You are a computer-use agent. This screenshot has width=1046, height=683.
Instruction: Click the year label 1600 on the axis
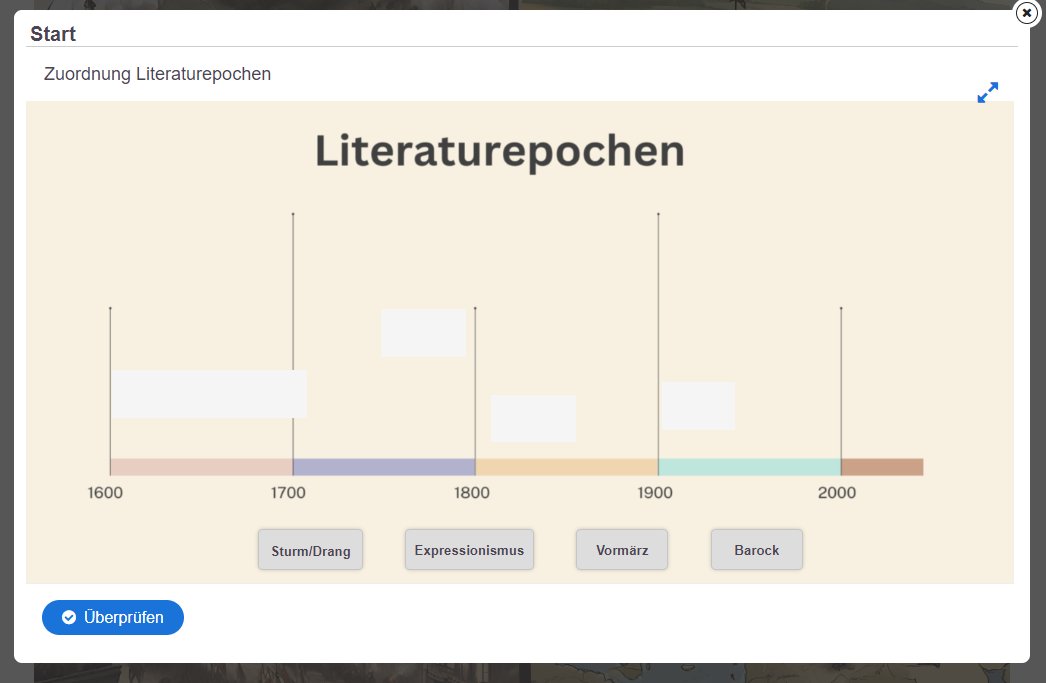point(105,492)
